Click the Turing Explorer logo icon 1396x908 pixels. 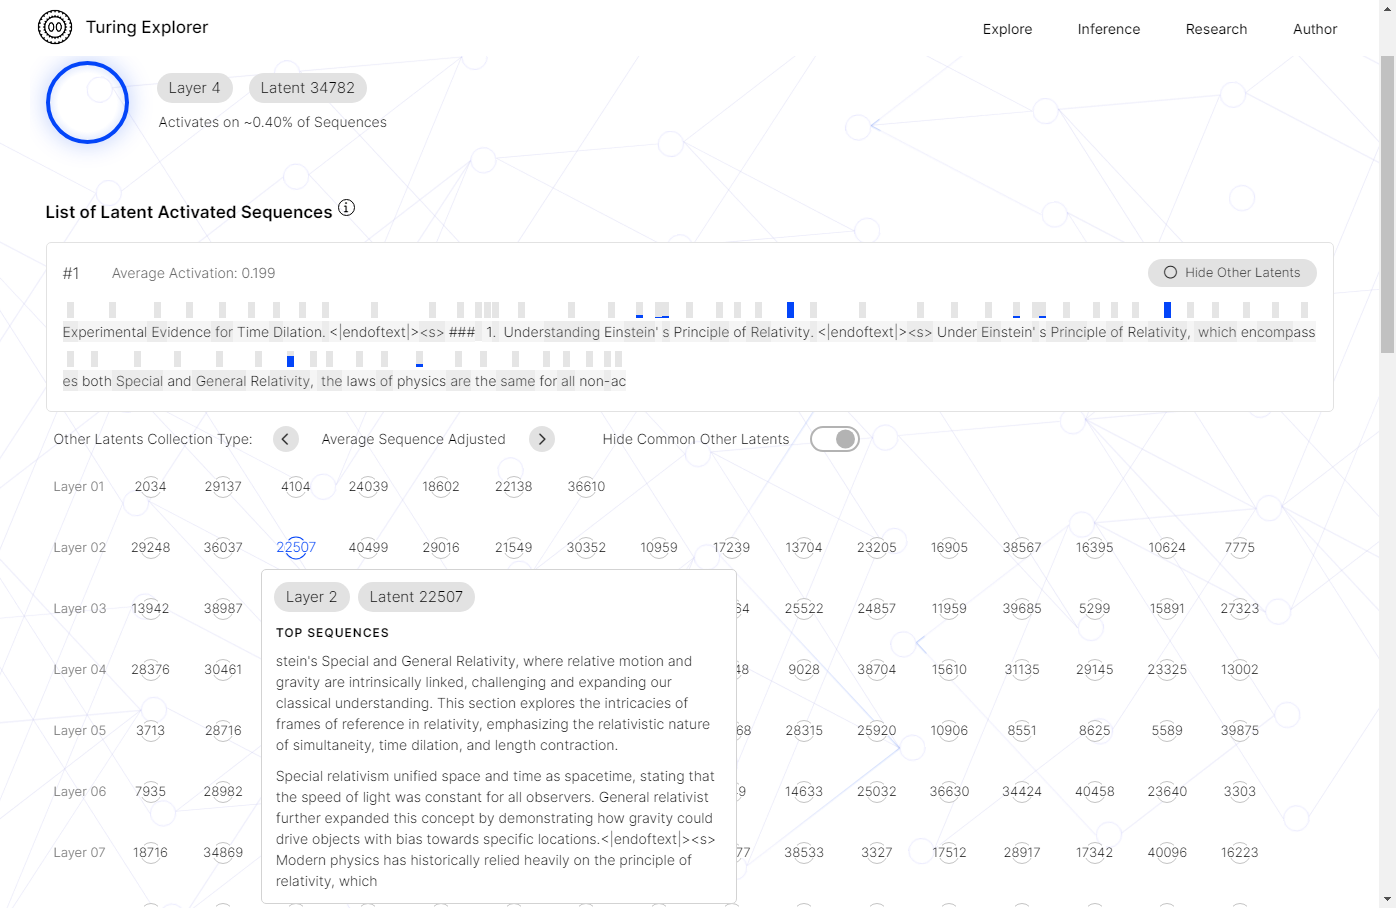click(x=55, y=27)
